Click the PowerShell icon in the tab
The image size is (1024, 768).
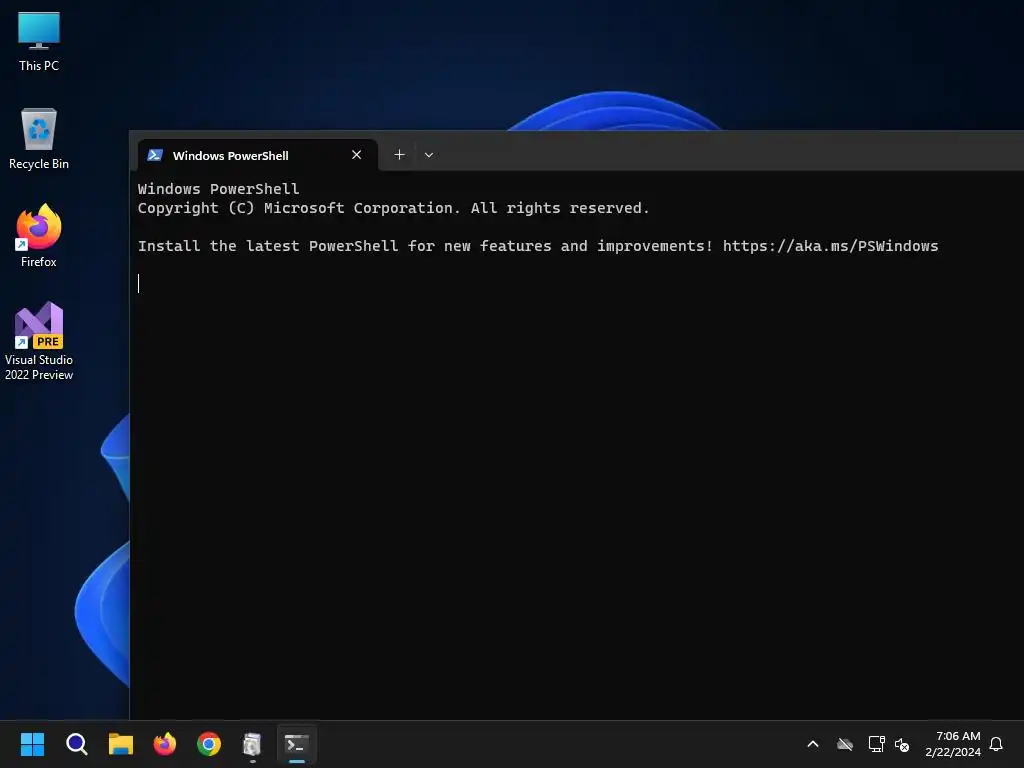[155, 155]
